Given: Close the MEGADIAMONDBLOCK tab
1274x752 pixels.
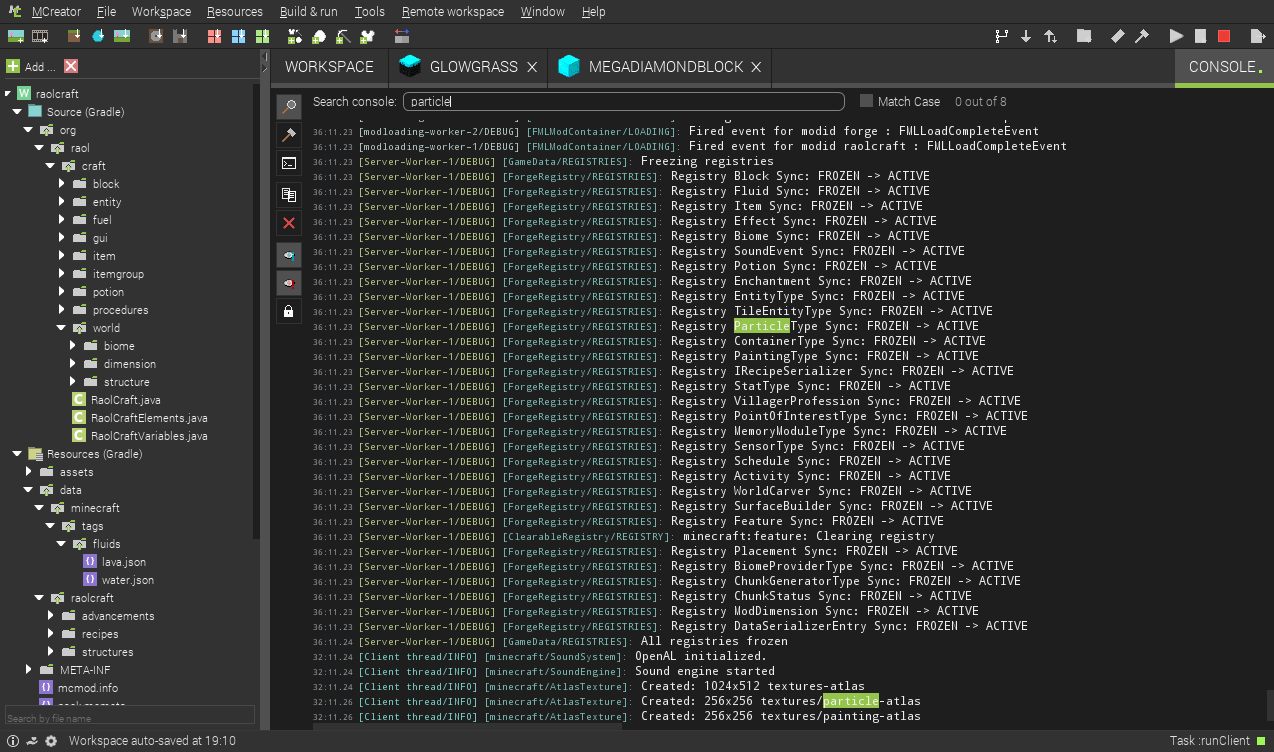Looking at the screenshot, I should (756, 67).
